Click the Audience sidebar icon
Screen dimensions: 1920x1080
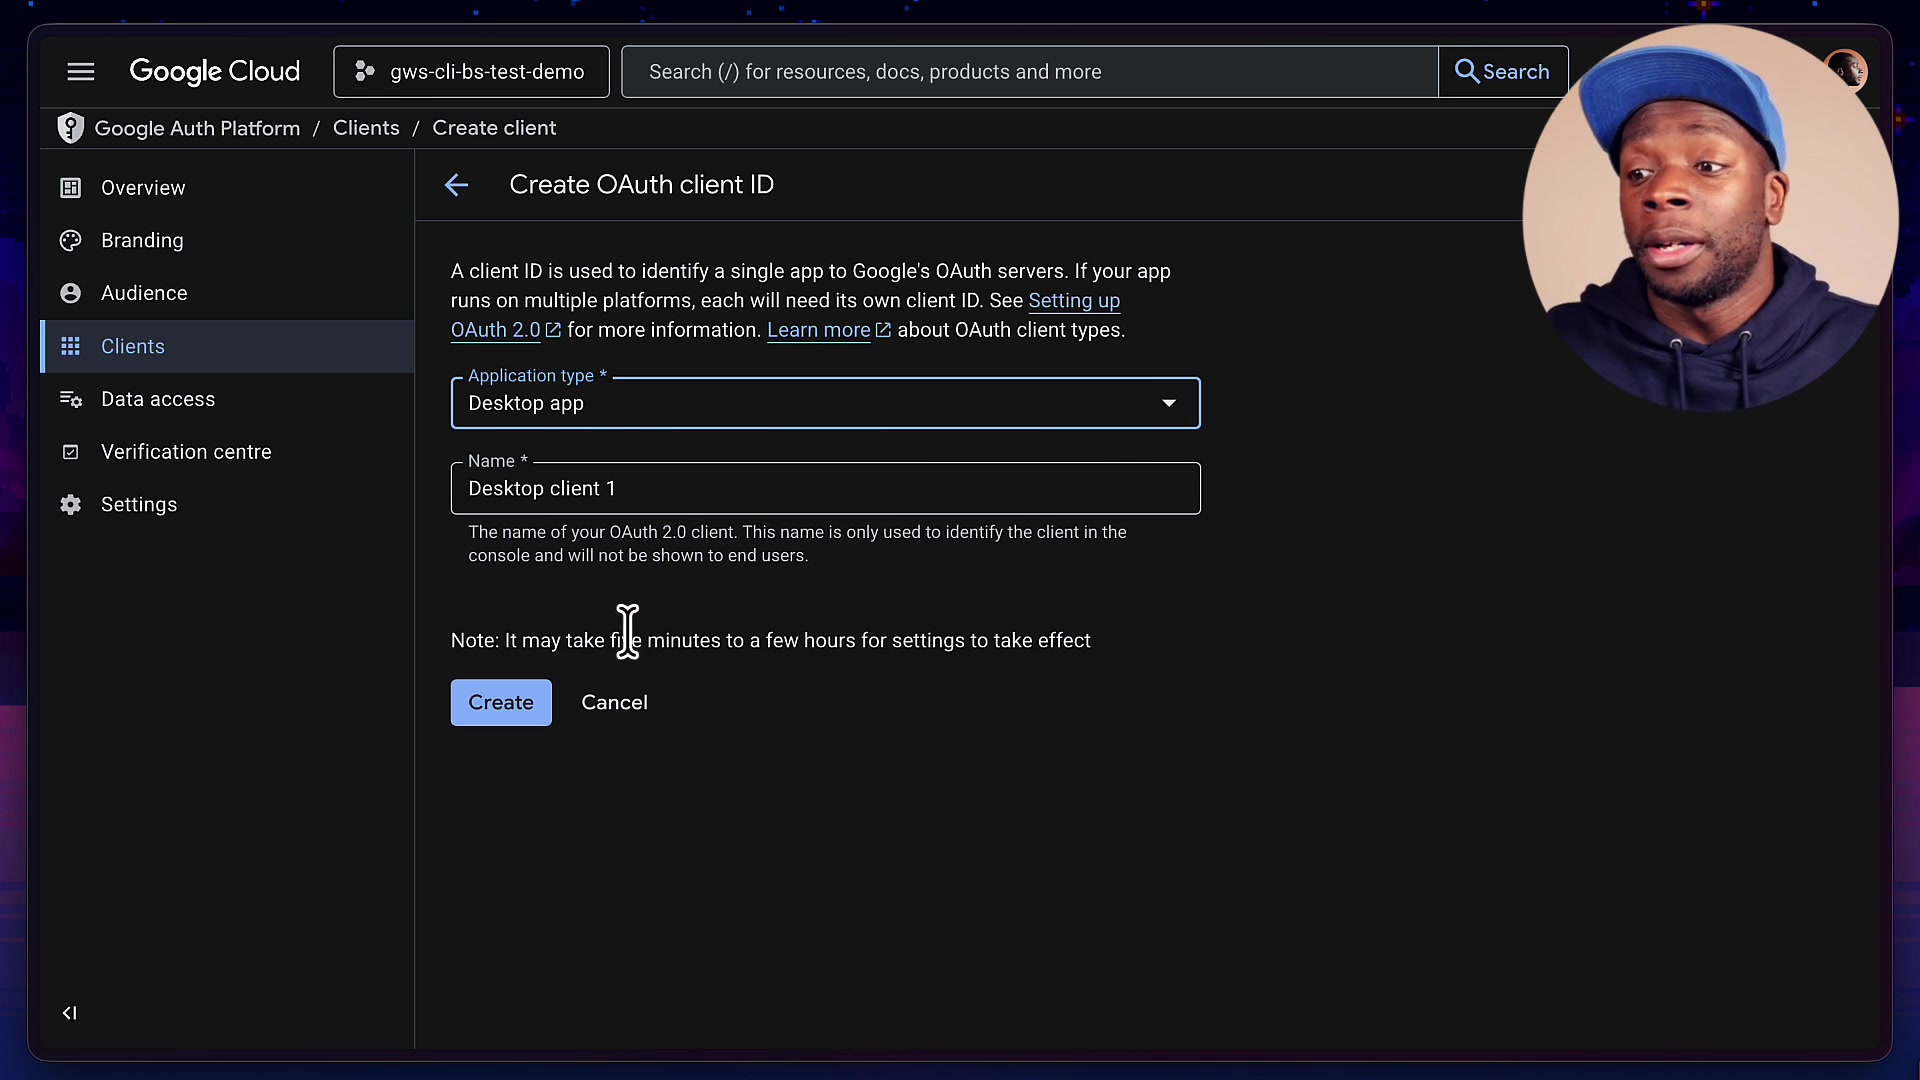click(x=70, y=293)
